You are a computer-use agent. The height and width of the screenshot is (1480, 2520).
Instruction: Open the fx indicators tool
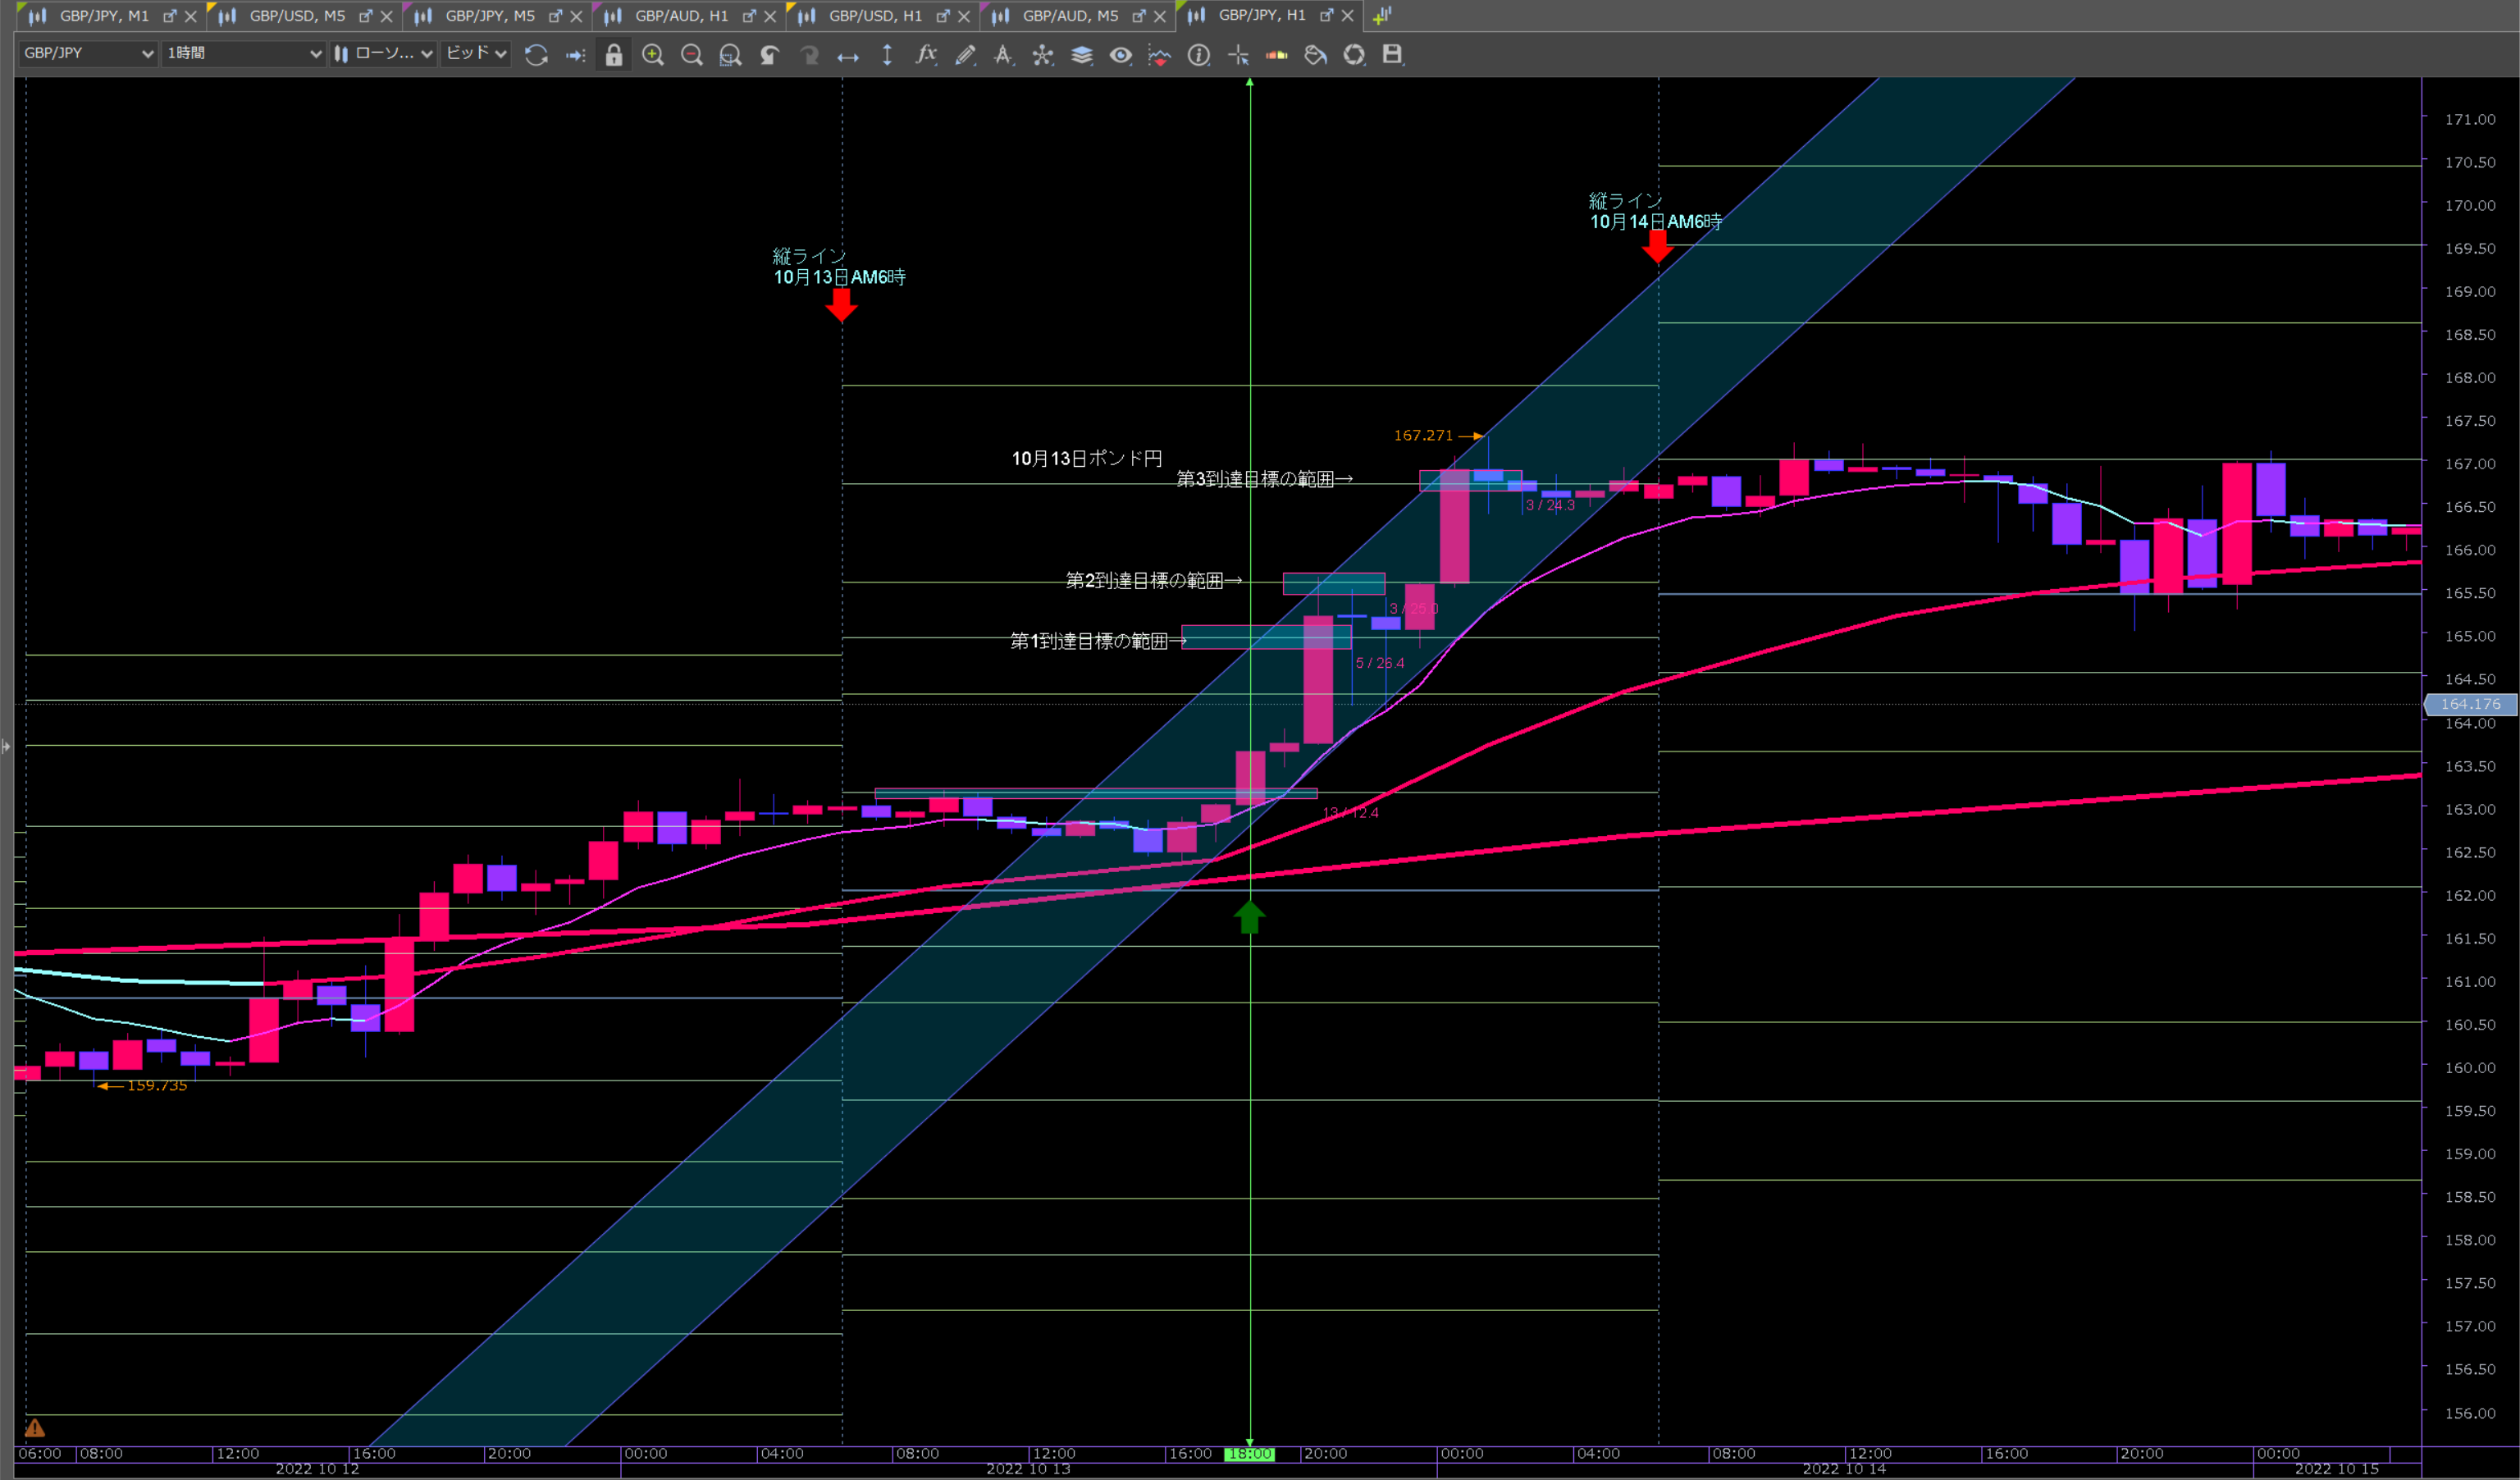[x=926, y=55]
